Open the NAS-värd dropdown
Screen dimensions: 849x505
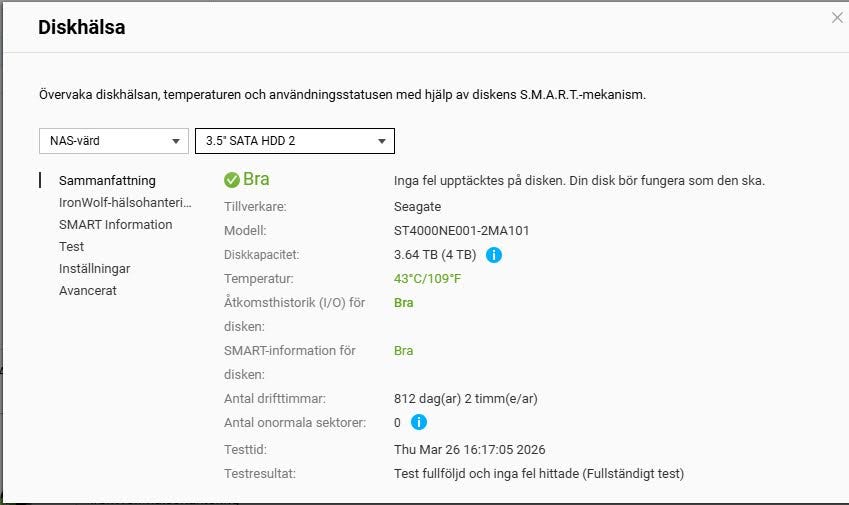pyautogui.click(x=113, y=141)
